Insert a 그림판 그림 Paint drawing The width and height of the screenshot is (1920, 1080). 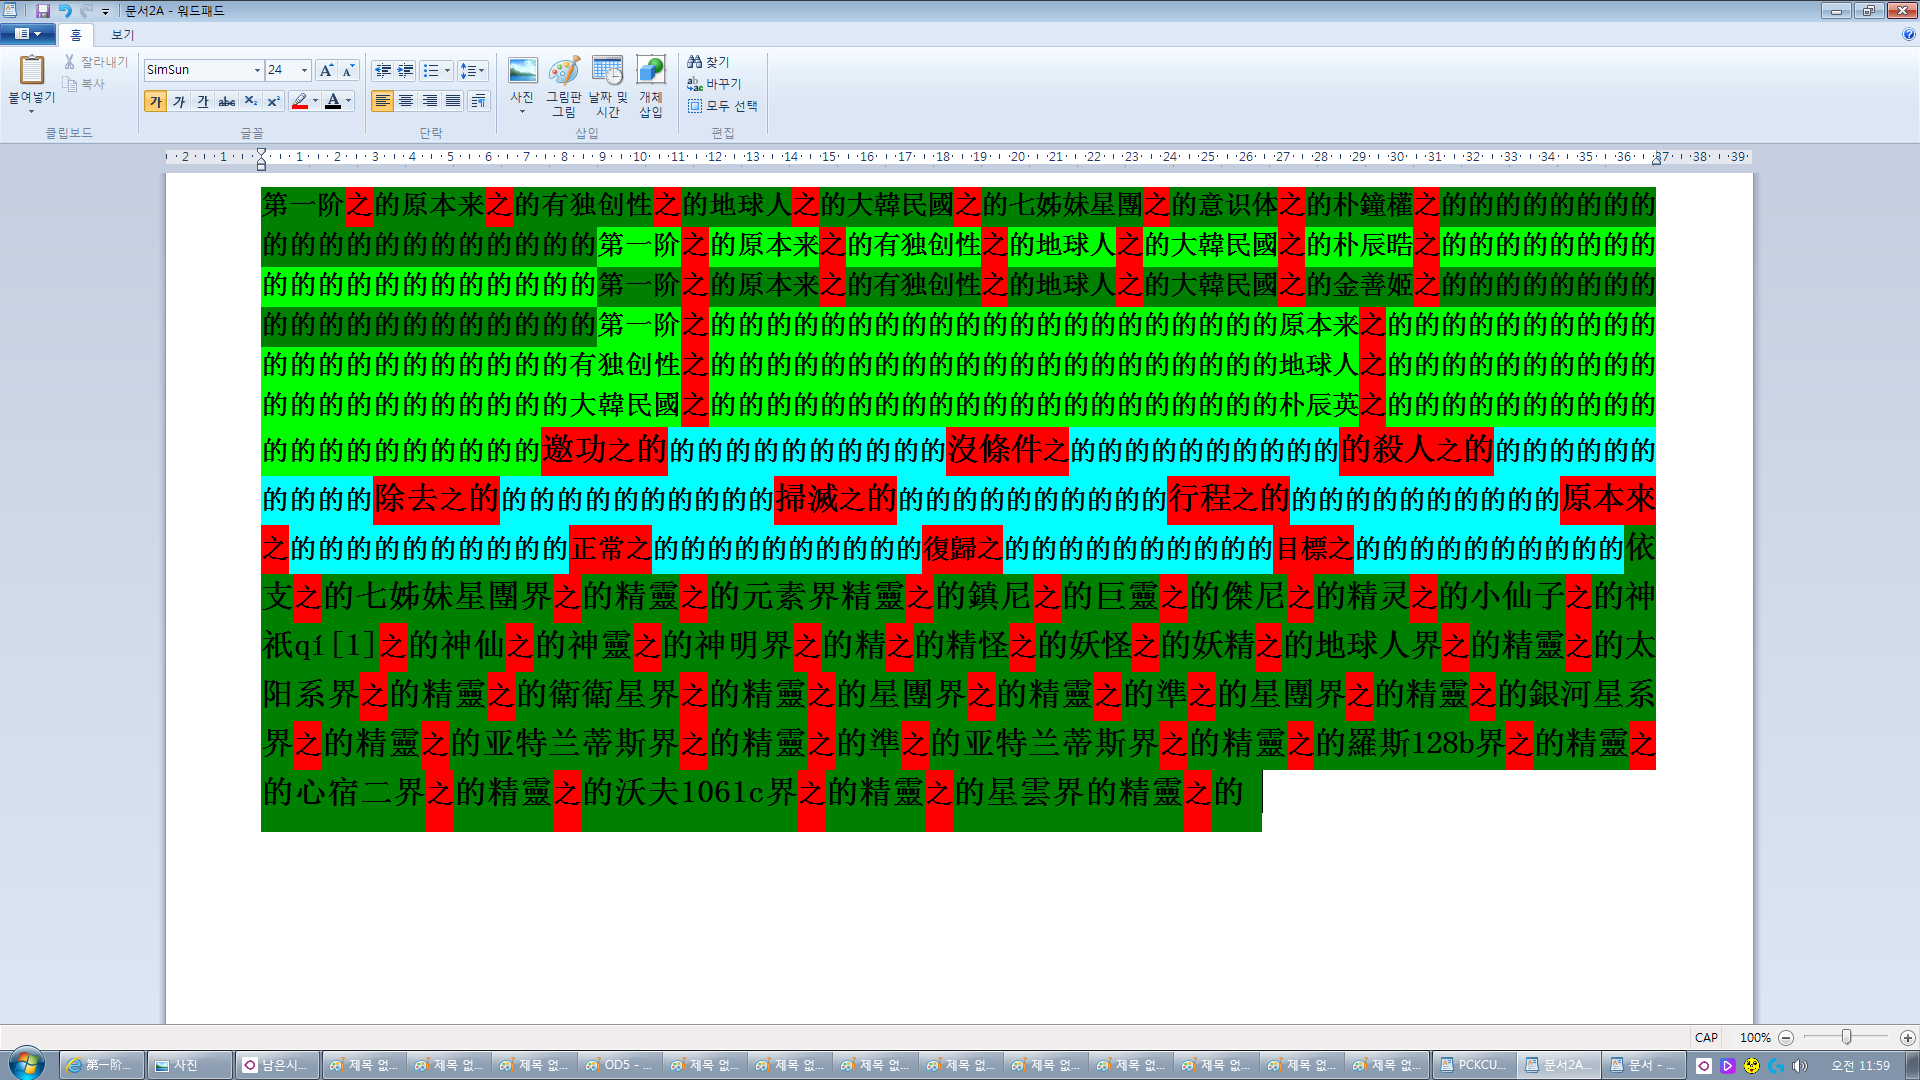tap(564, 87)
